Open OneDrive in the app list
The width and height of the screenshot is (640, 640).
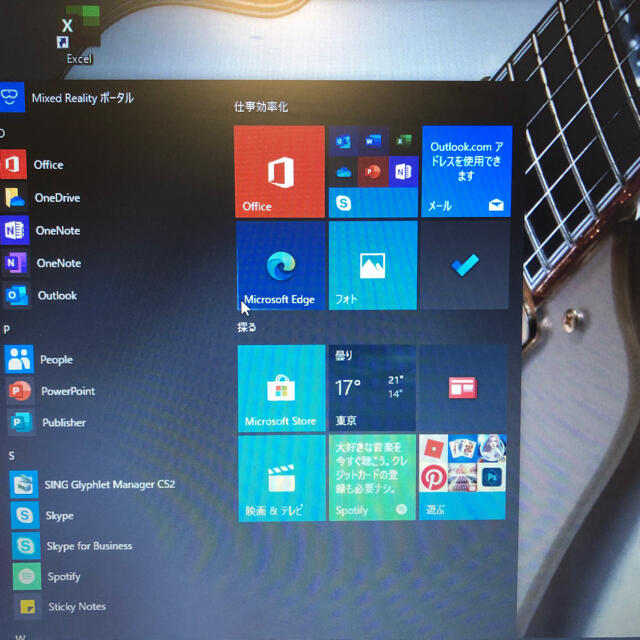(40, 198)
